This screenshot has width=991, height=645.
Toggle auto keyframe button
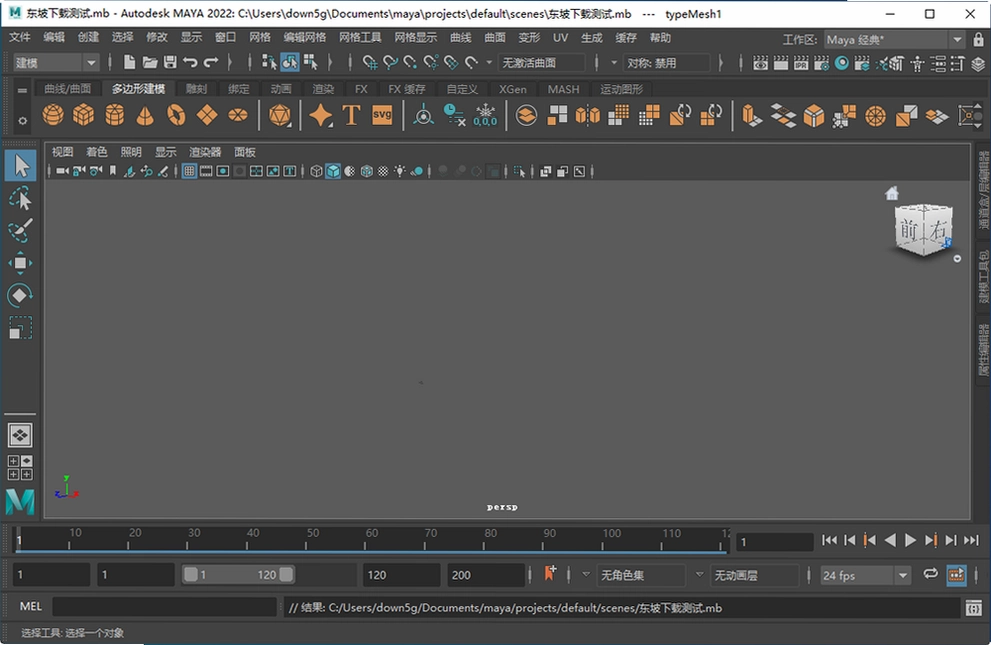pos(956,575)
